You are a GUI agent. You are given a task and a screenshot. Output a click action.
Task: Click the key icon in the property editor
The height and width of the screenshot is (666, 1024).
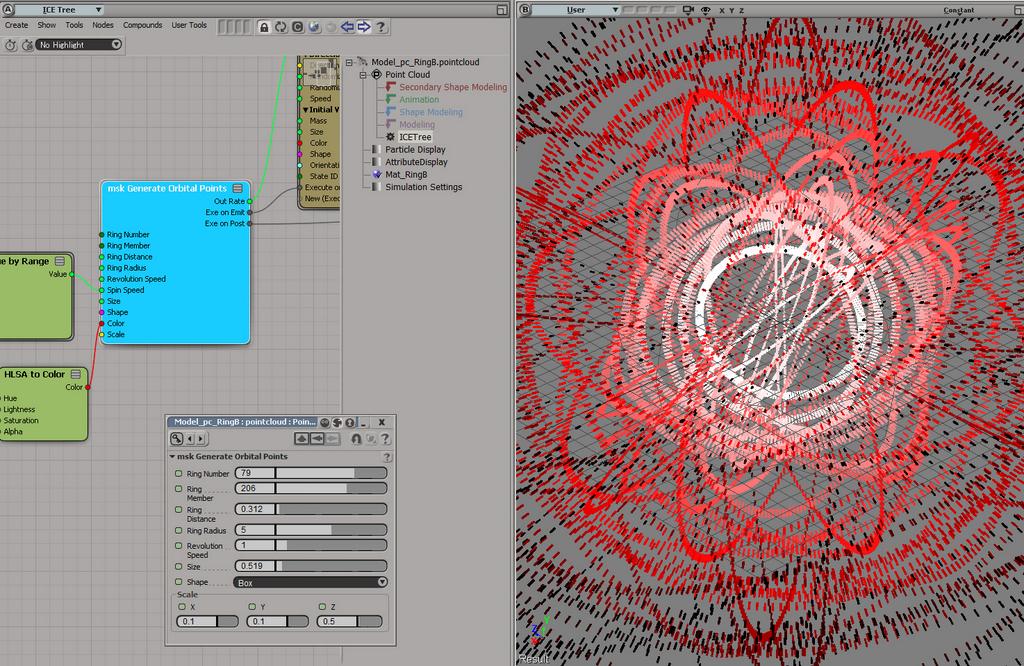click(x=177, y=439)
